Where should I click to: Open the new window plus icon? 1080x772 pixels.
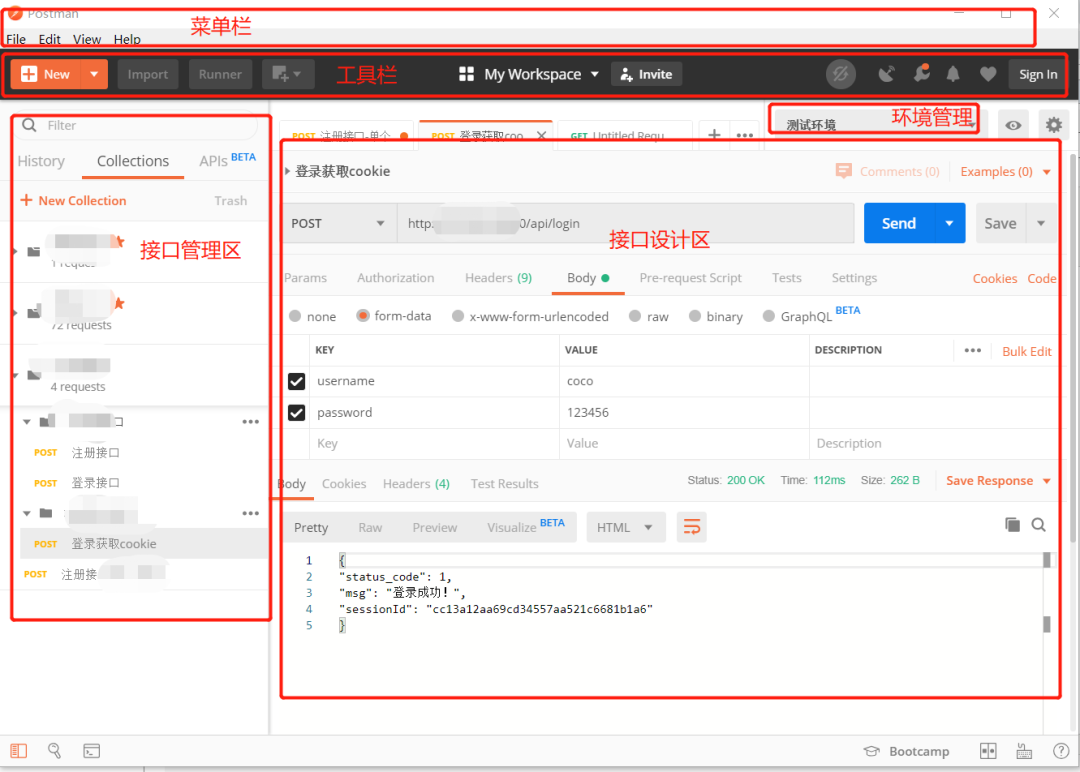pos(287,74)
